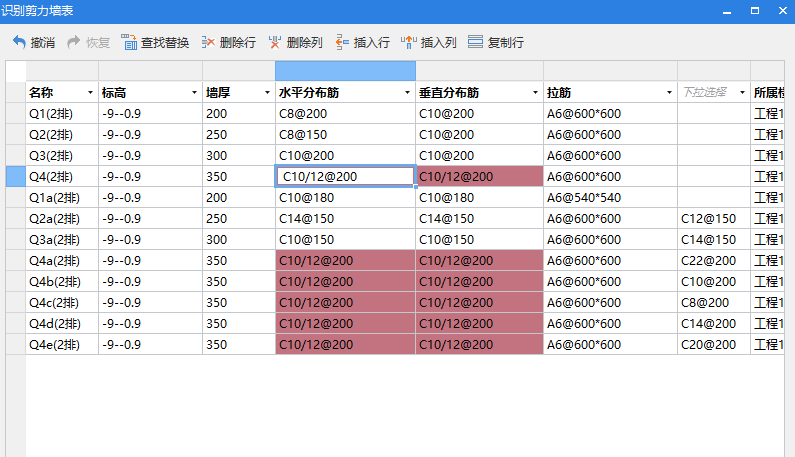
Task: Open the 标高 column dropdown arrow
Action: pos(194,92)
